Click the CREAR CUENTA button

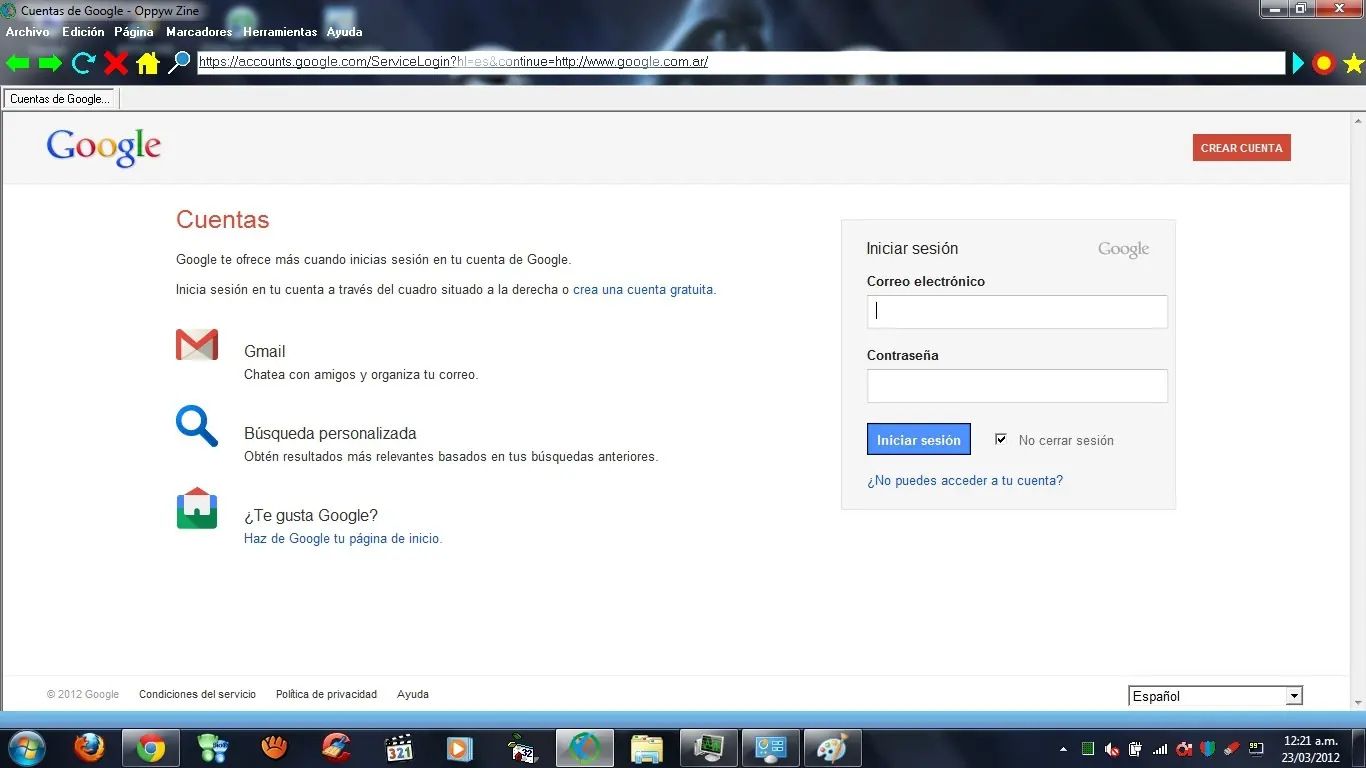coord(1242,148)
